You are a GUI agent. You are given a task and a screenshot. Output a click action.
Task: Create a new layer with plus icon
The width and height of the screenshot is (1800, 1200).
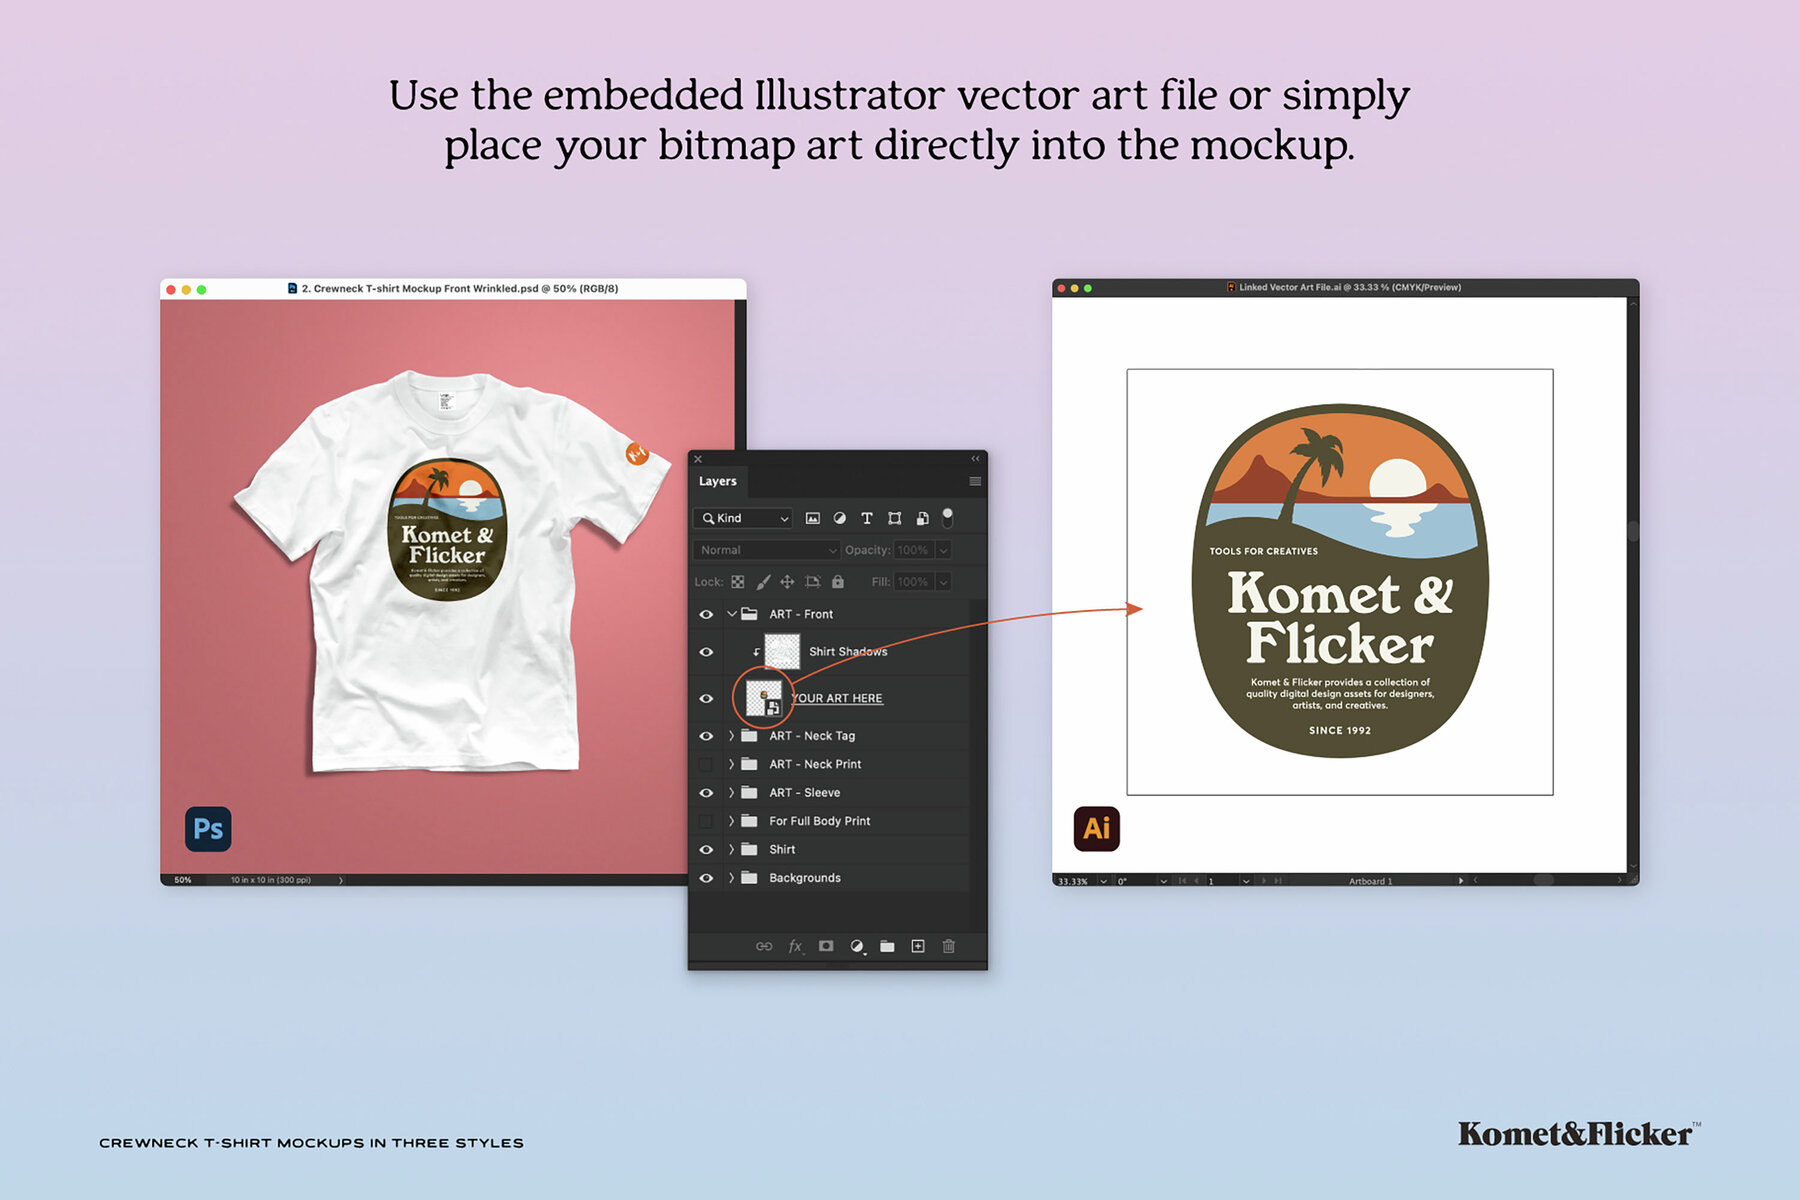coord(917,946)
